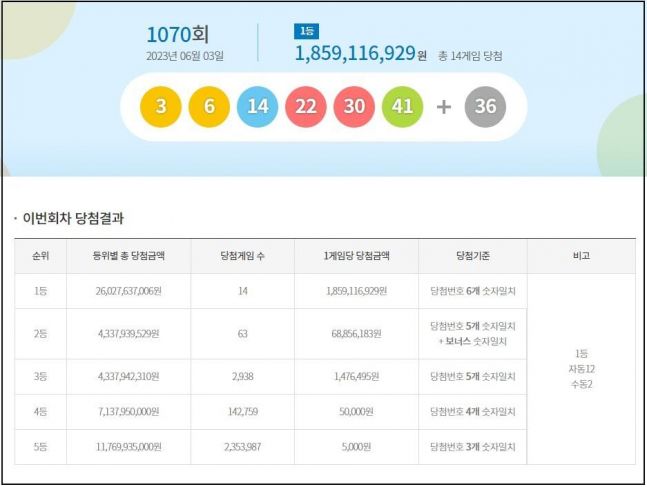647x487 pixels.
Task: Select the gray bonus ball 36
Action: [x=486, y=107]
